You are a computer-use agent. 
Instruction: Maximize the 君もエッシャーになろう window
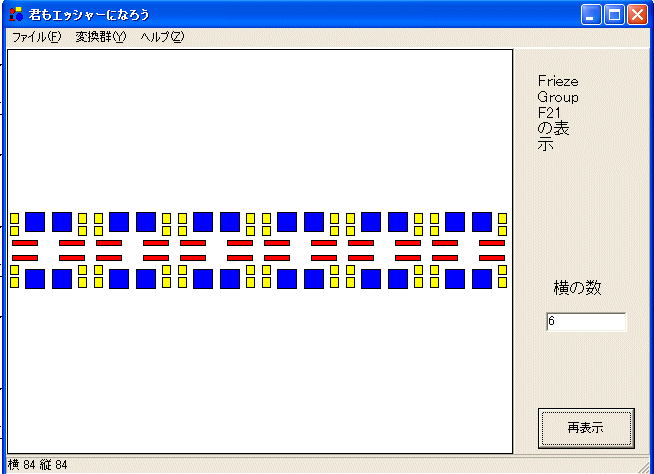click(x=614, y=15)
